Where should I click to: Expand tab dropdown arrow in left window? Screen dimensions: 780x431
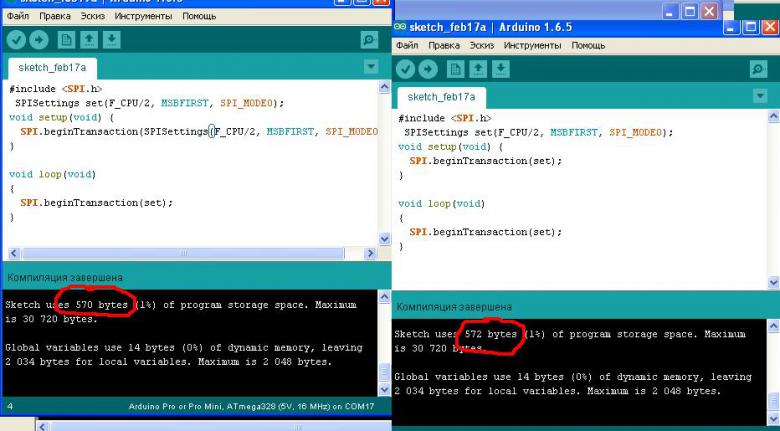click(x=371, y=66)
